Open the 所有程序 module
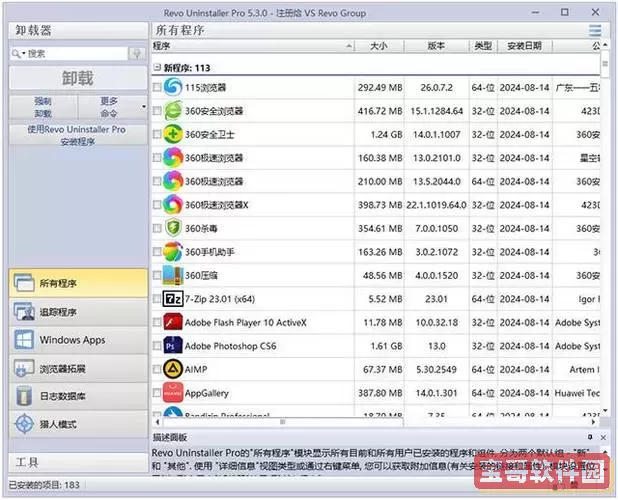The image size is (618, 500). (78, 283)
